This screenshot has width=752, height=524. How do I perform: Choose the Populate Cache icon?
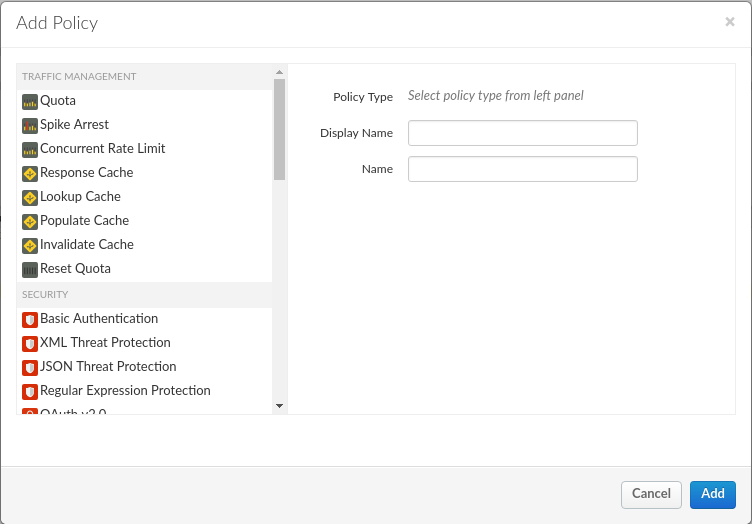30,221
